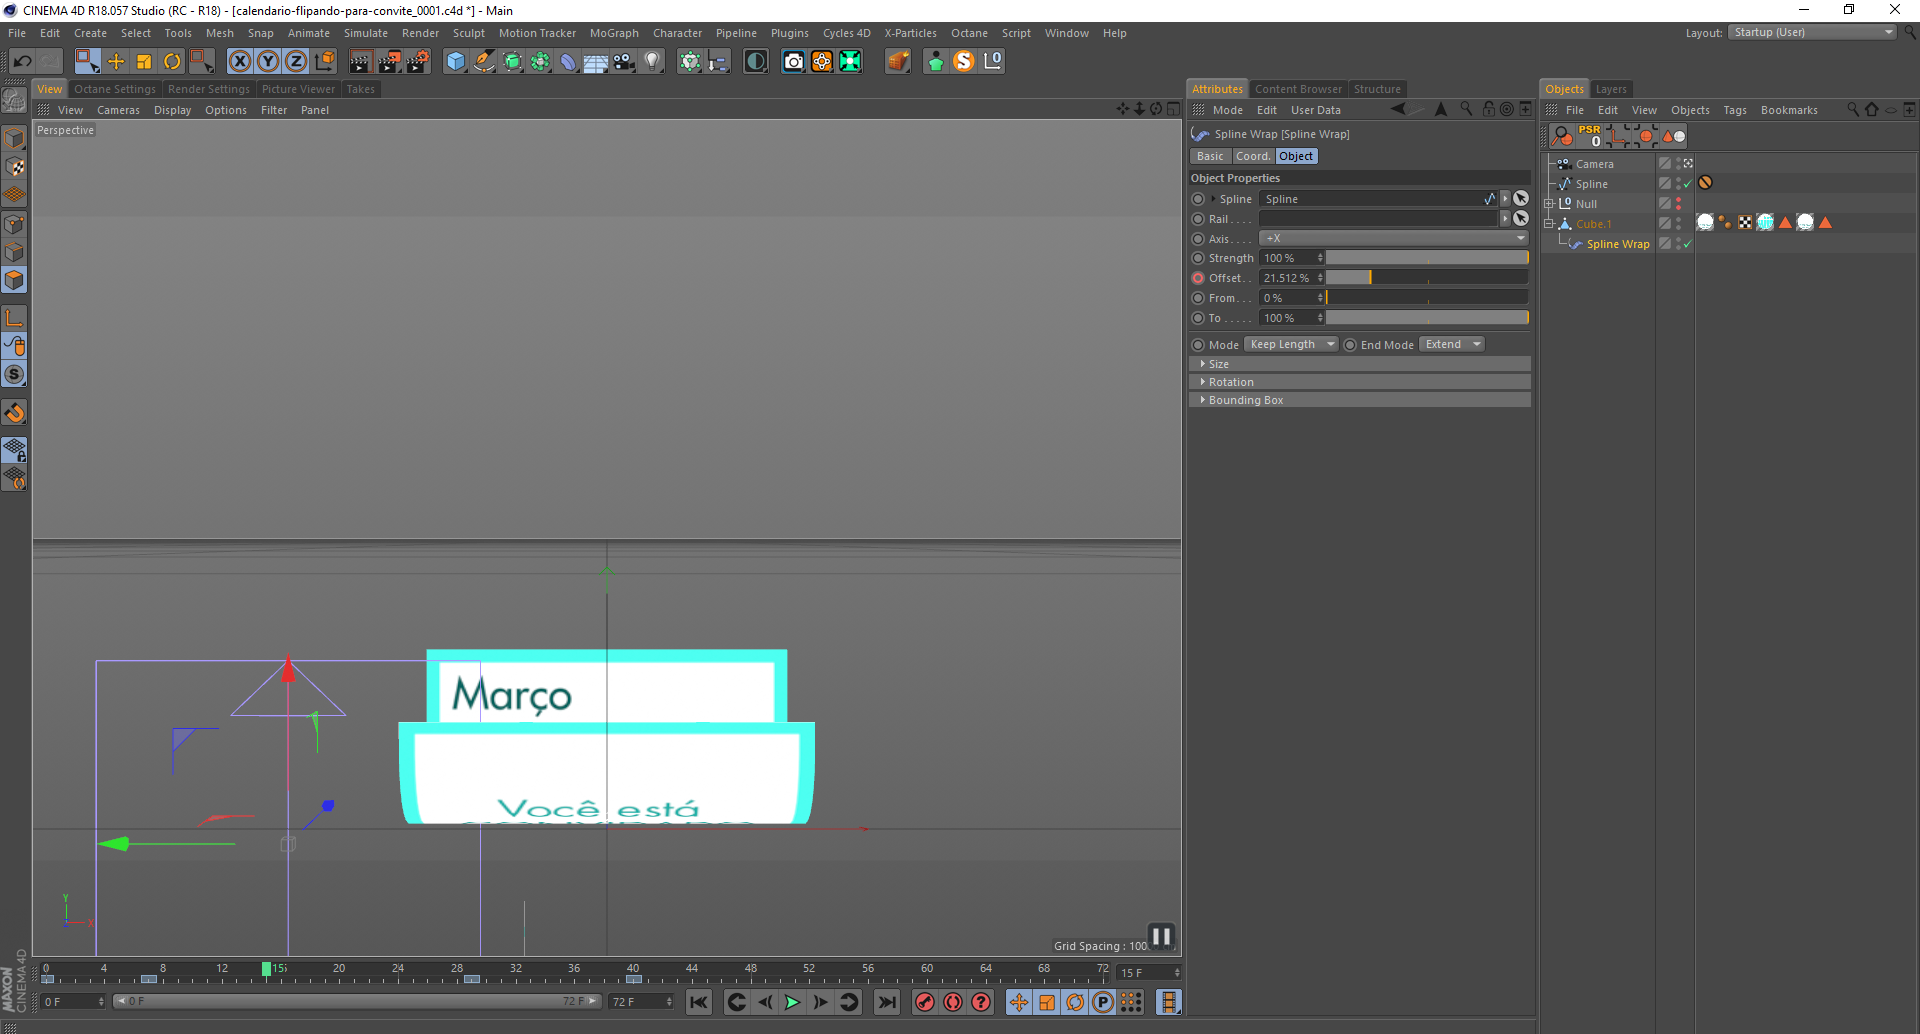Screen dimensions: 1920x1034
Task: Click Keyframe Selection question-mark icon
Action: [x=981, y=1002]
